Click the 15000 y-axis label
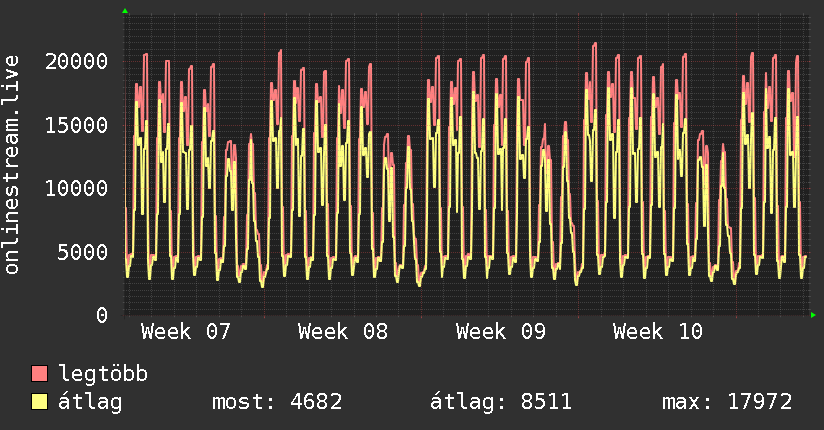824x430 pixels. point(77,125)
